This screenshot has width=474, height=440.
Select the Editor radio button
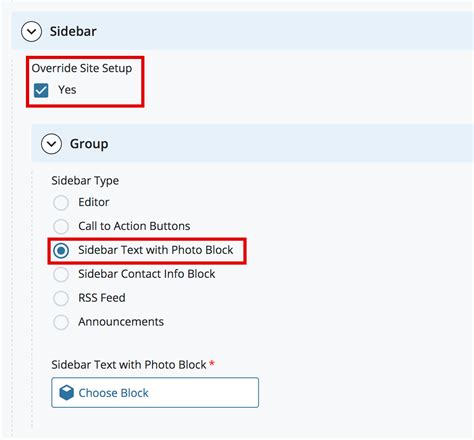(61, 202)
